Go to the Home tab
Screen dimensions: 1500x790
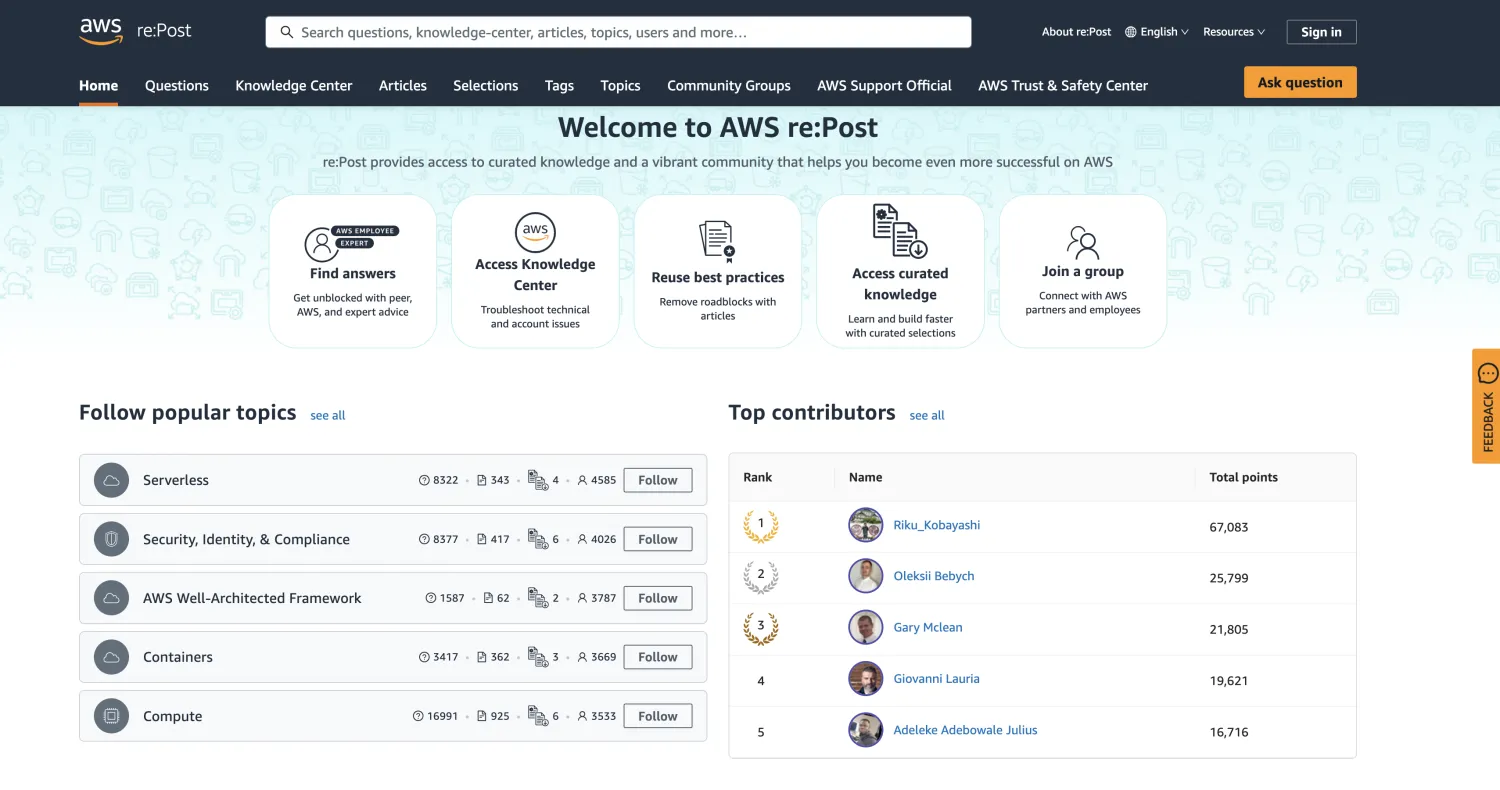(x=99, y=86)
